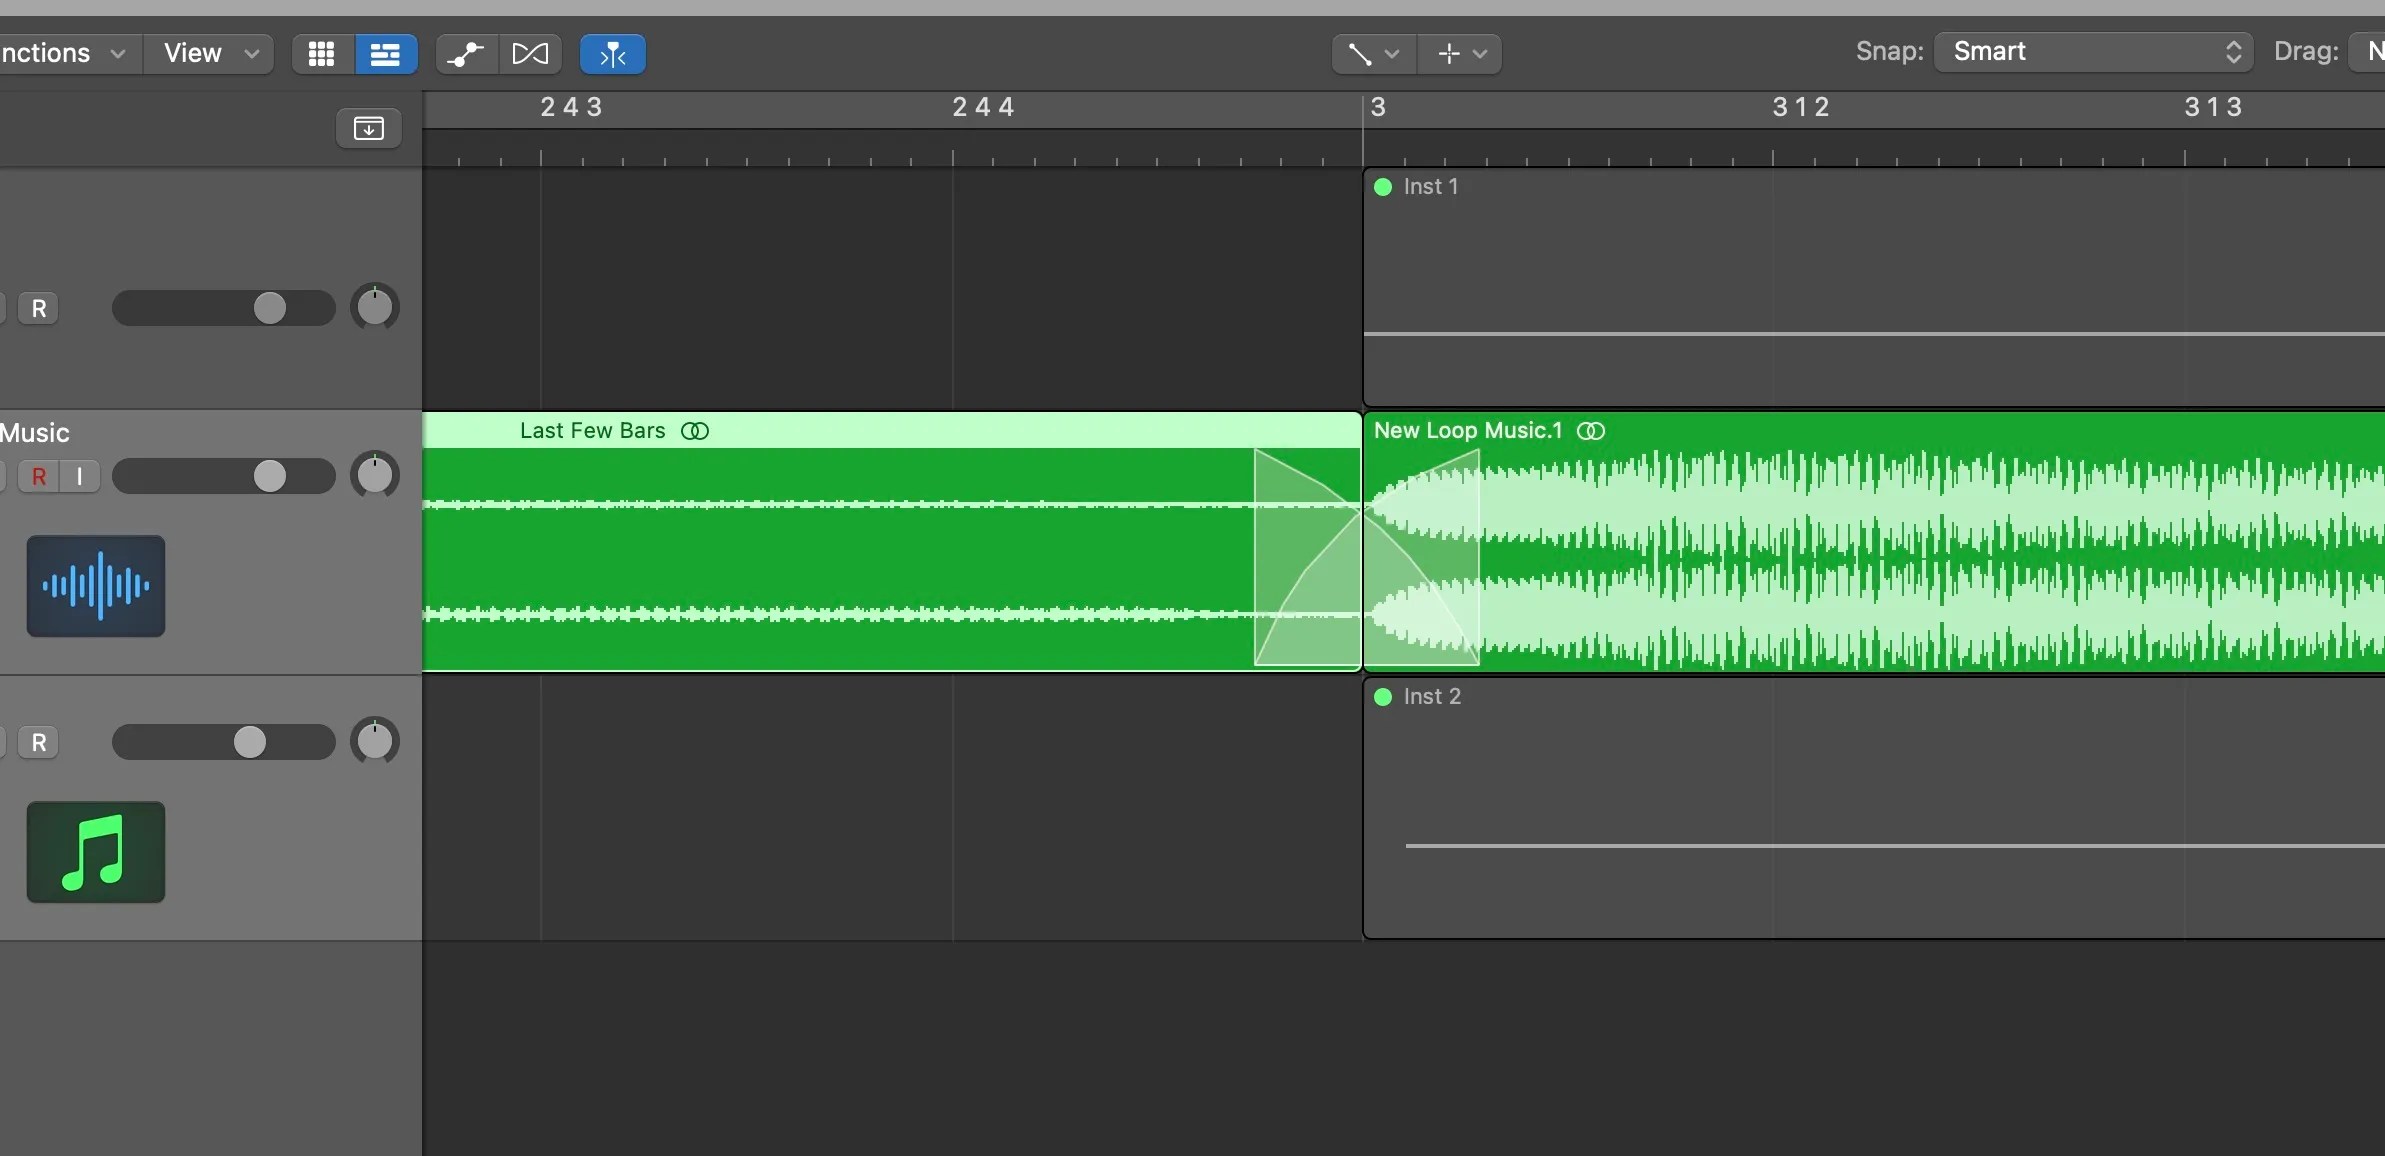Click the volume slider on the Music track
Viewport: 2385px width, 1156px height.
(268, 476)
